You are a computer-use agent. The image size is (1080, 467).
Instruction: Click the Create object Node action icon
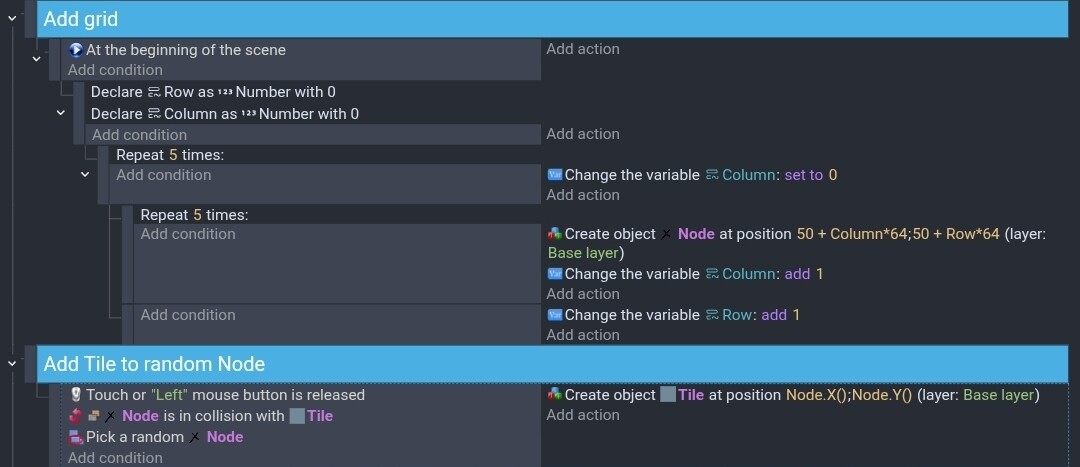555,234
